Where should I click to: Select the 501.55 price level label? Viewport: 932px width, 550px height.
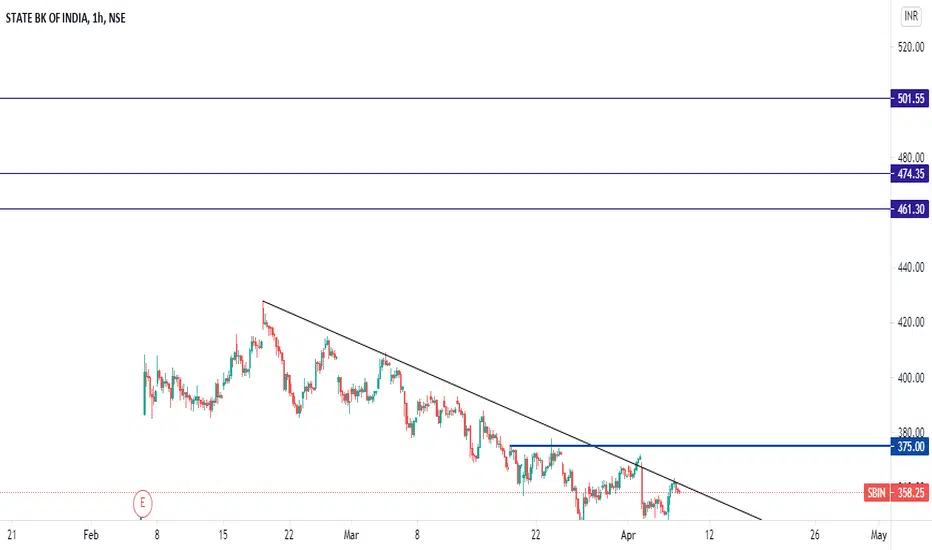tap(910, 99)
